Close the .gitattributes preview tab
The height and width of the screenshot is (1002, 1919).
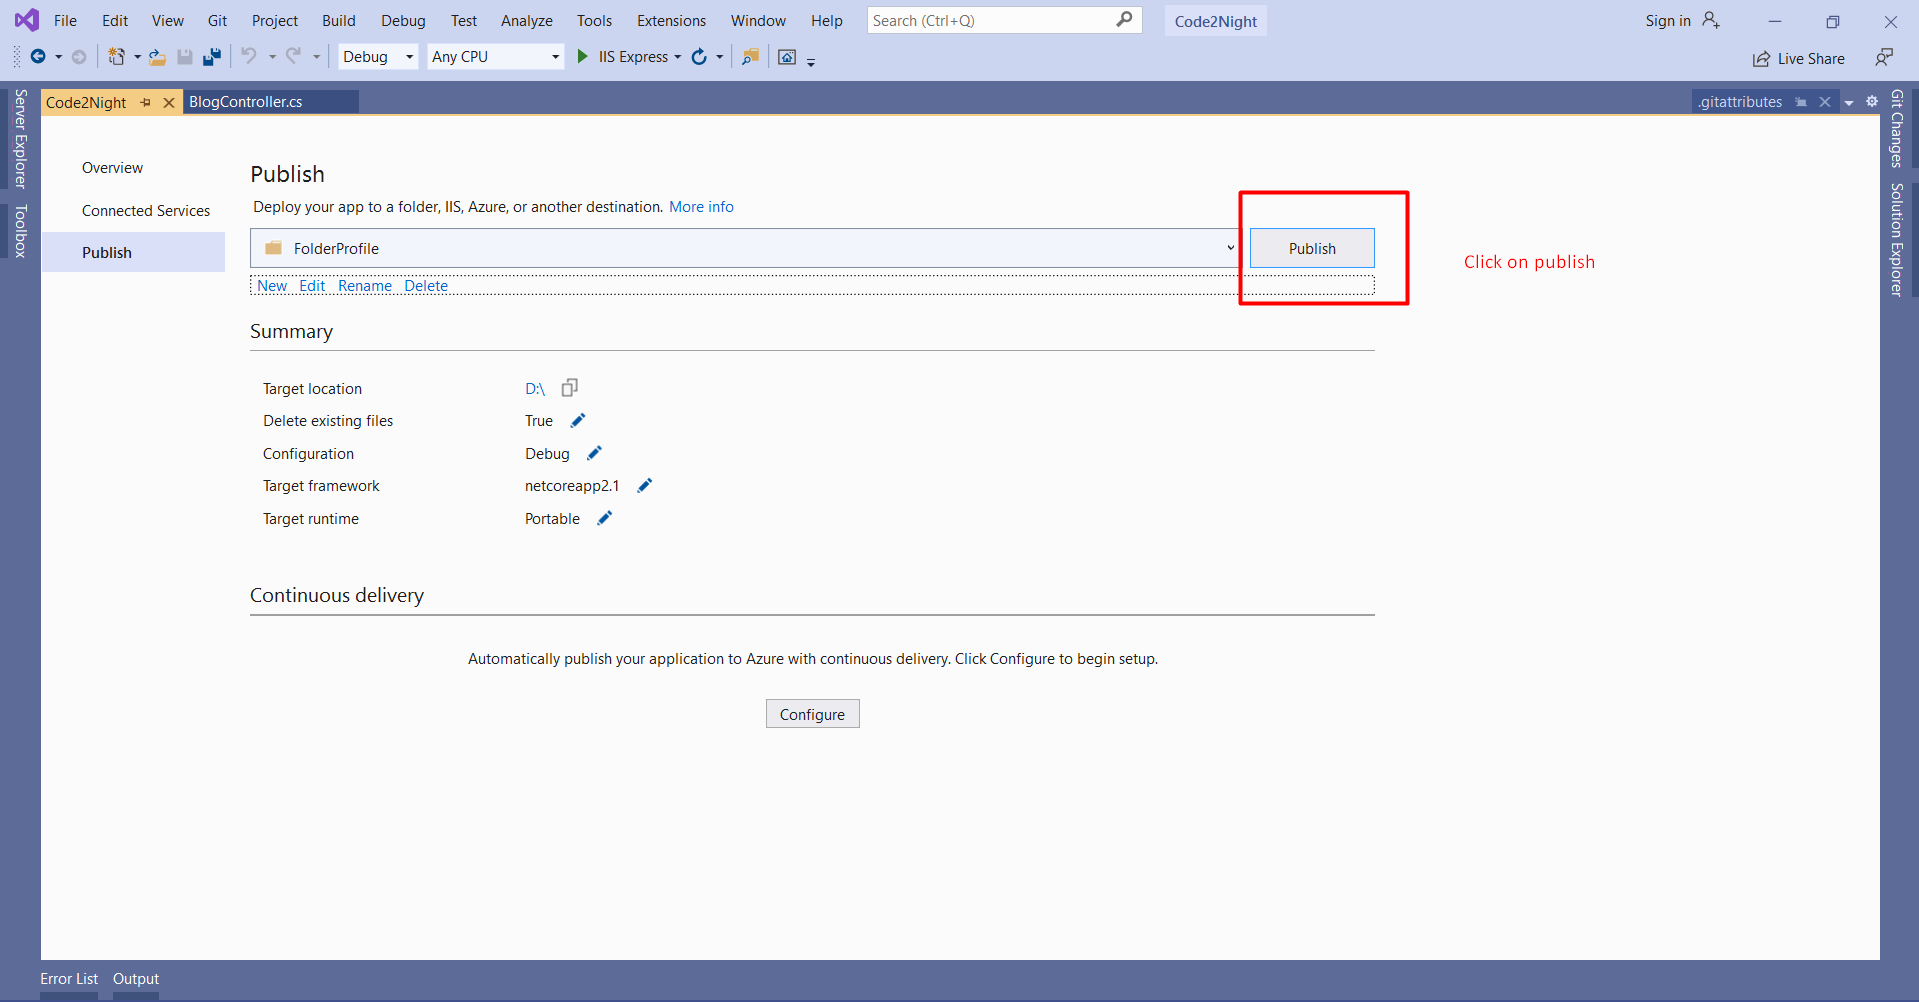click(x=1825, y=102)
